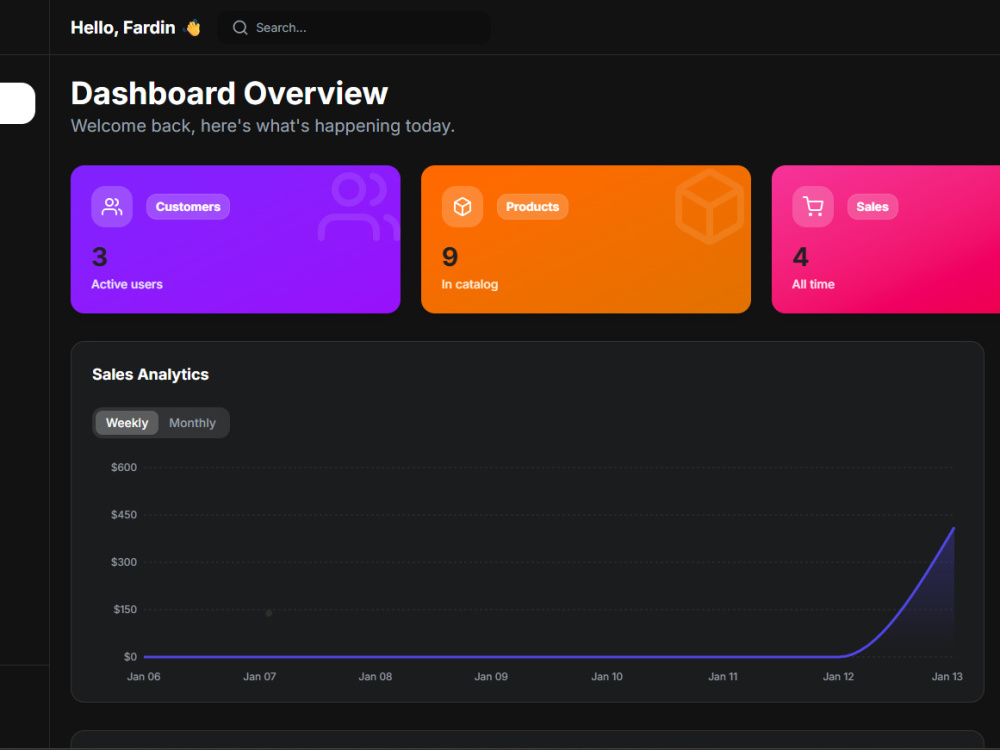Click the Customers badge label
1000x750 pixels.
point(188,207)
